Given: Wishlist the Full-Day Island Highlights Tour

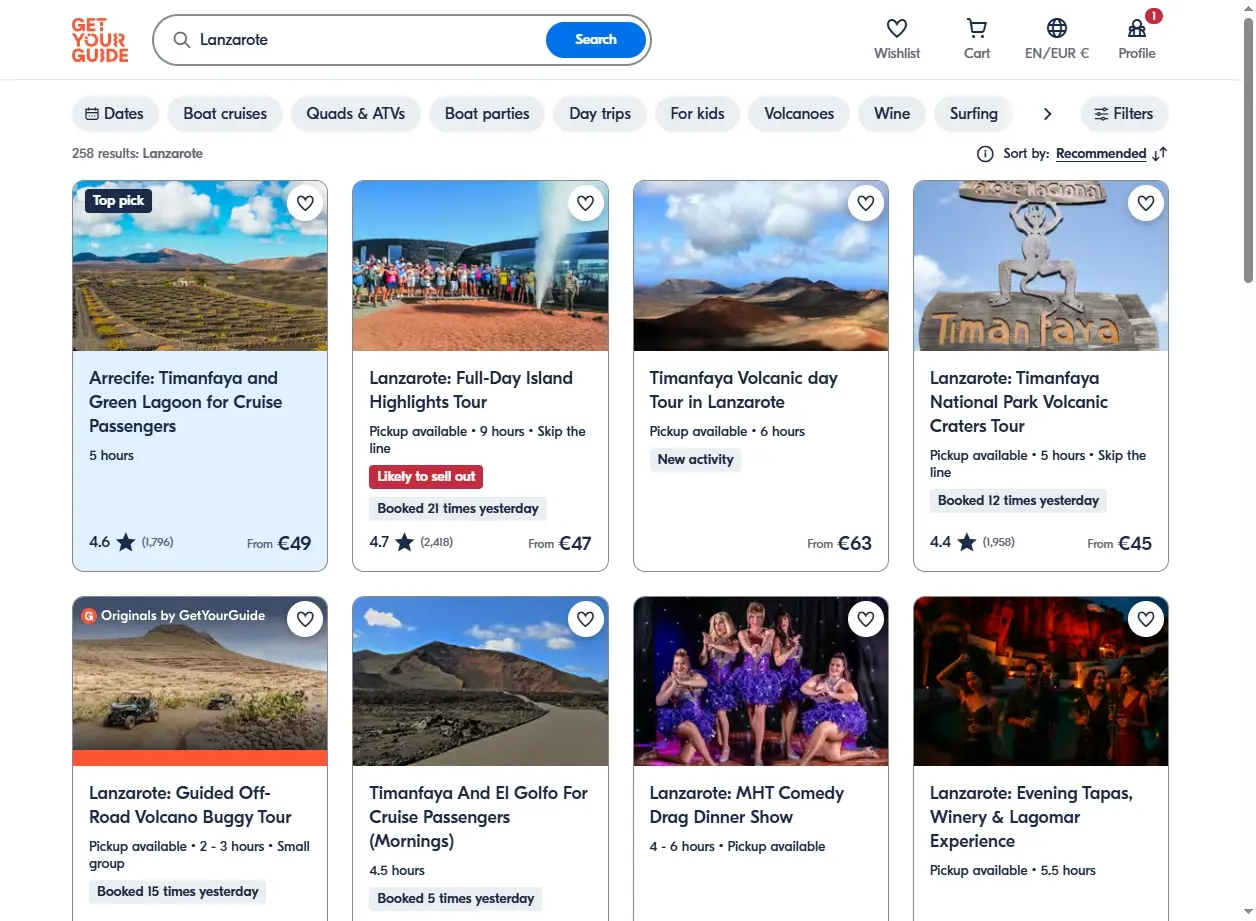Looking at the screenshot, I should click(585, 204).
